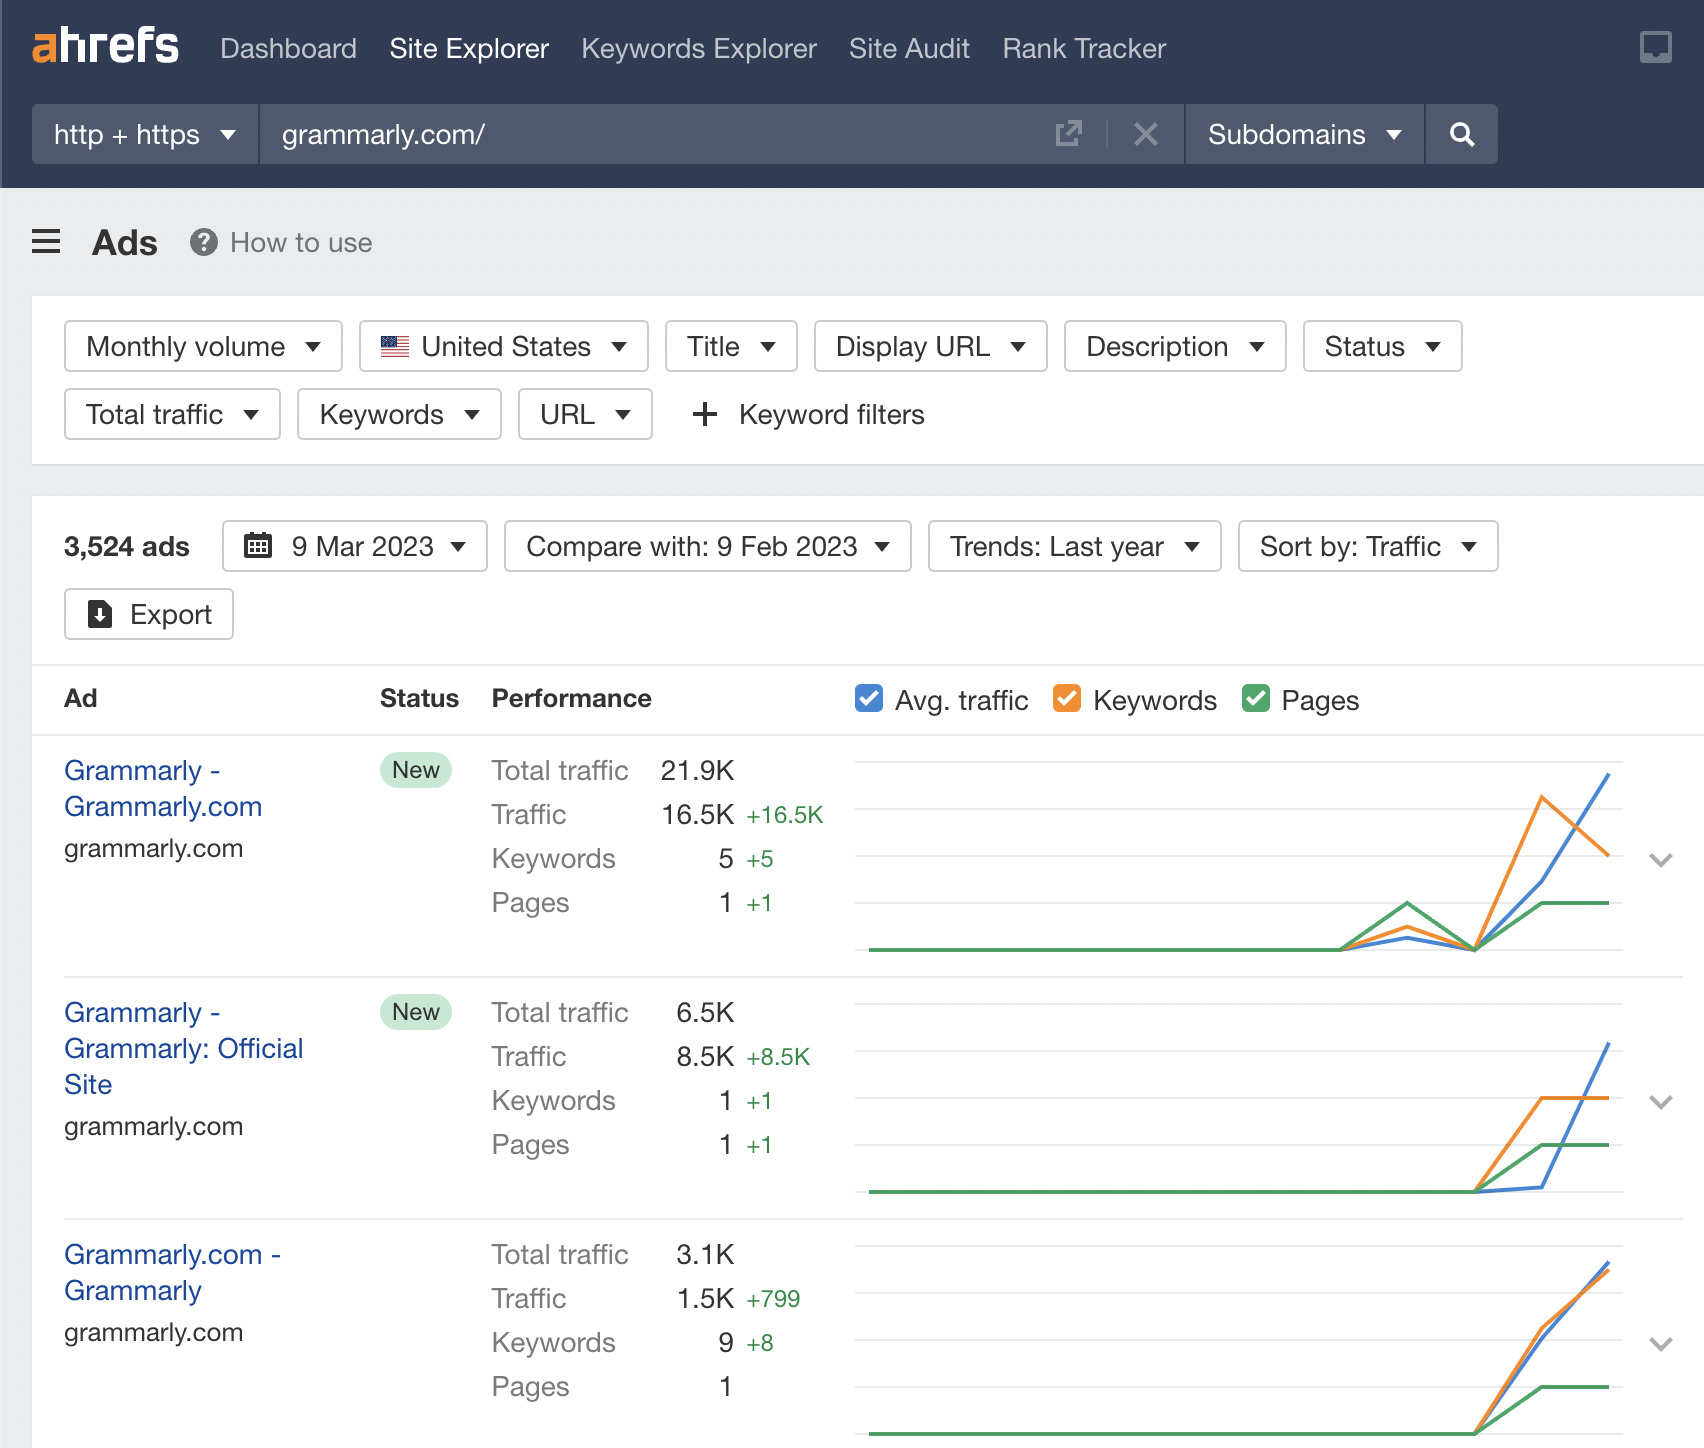Click the search magnifier icon

1462,134
